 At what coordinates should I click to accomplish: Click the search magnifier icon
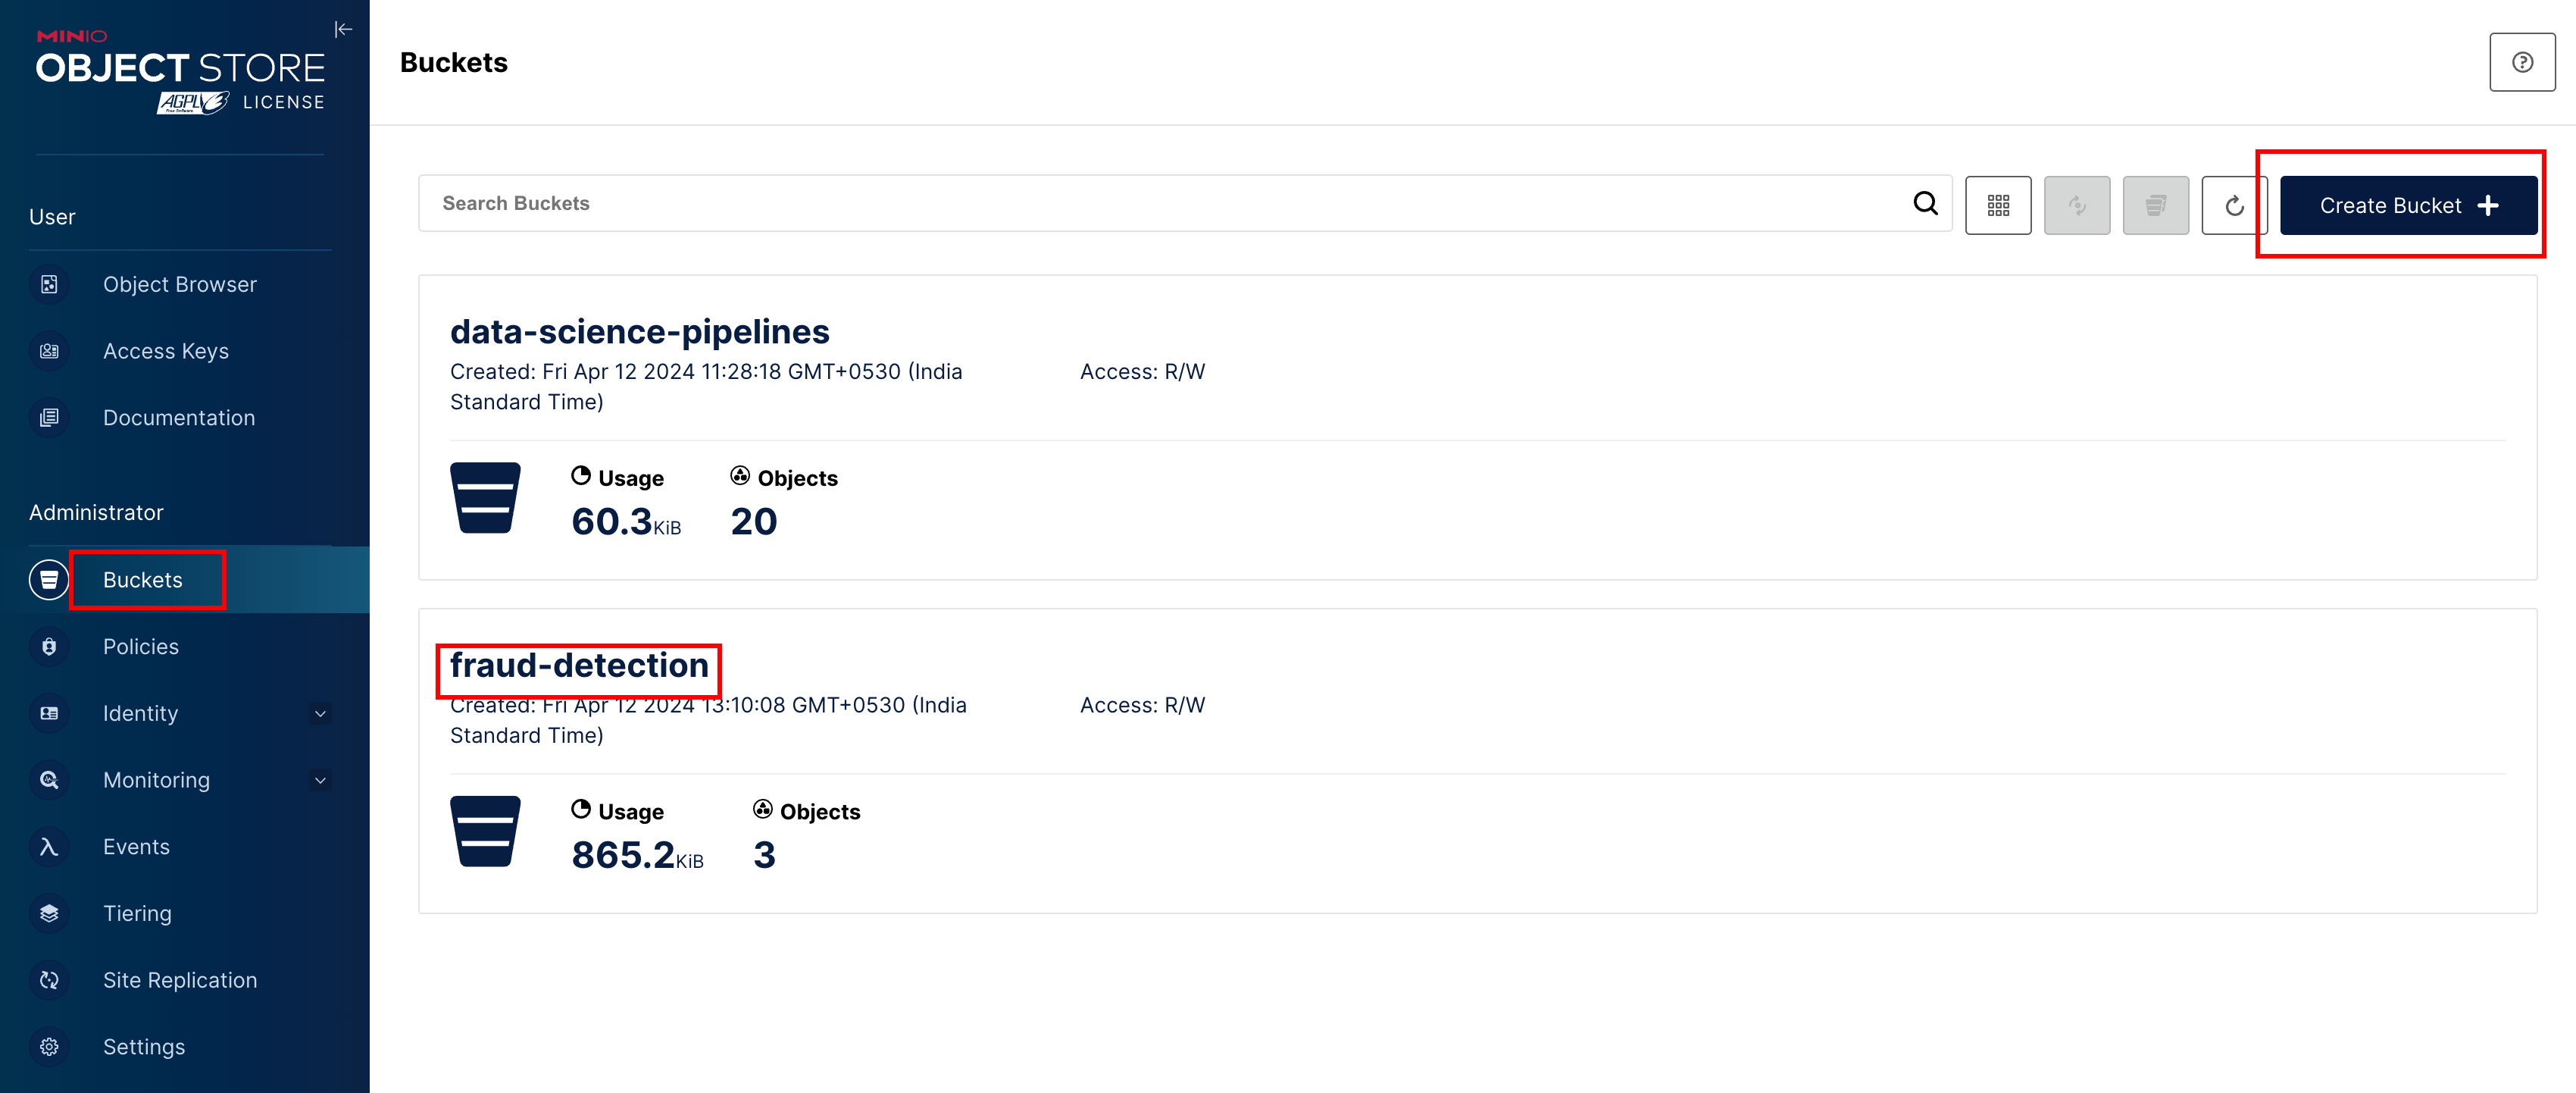pos(1925,203)
